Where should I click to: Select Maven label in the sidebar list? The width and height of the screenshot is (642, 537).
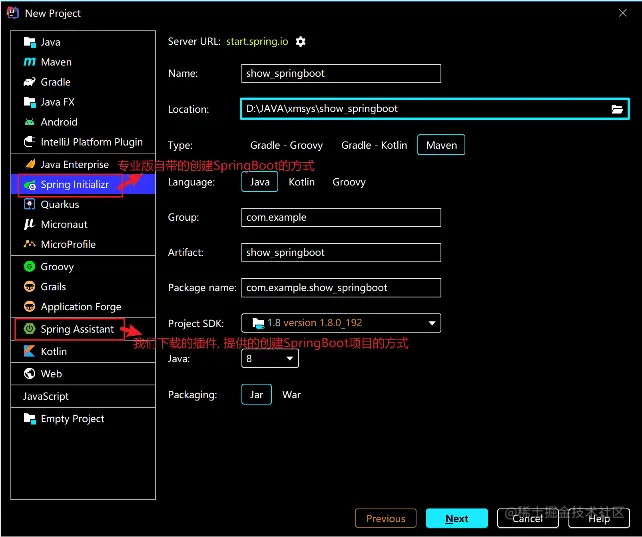[x=56, y=62]
